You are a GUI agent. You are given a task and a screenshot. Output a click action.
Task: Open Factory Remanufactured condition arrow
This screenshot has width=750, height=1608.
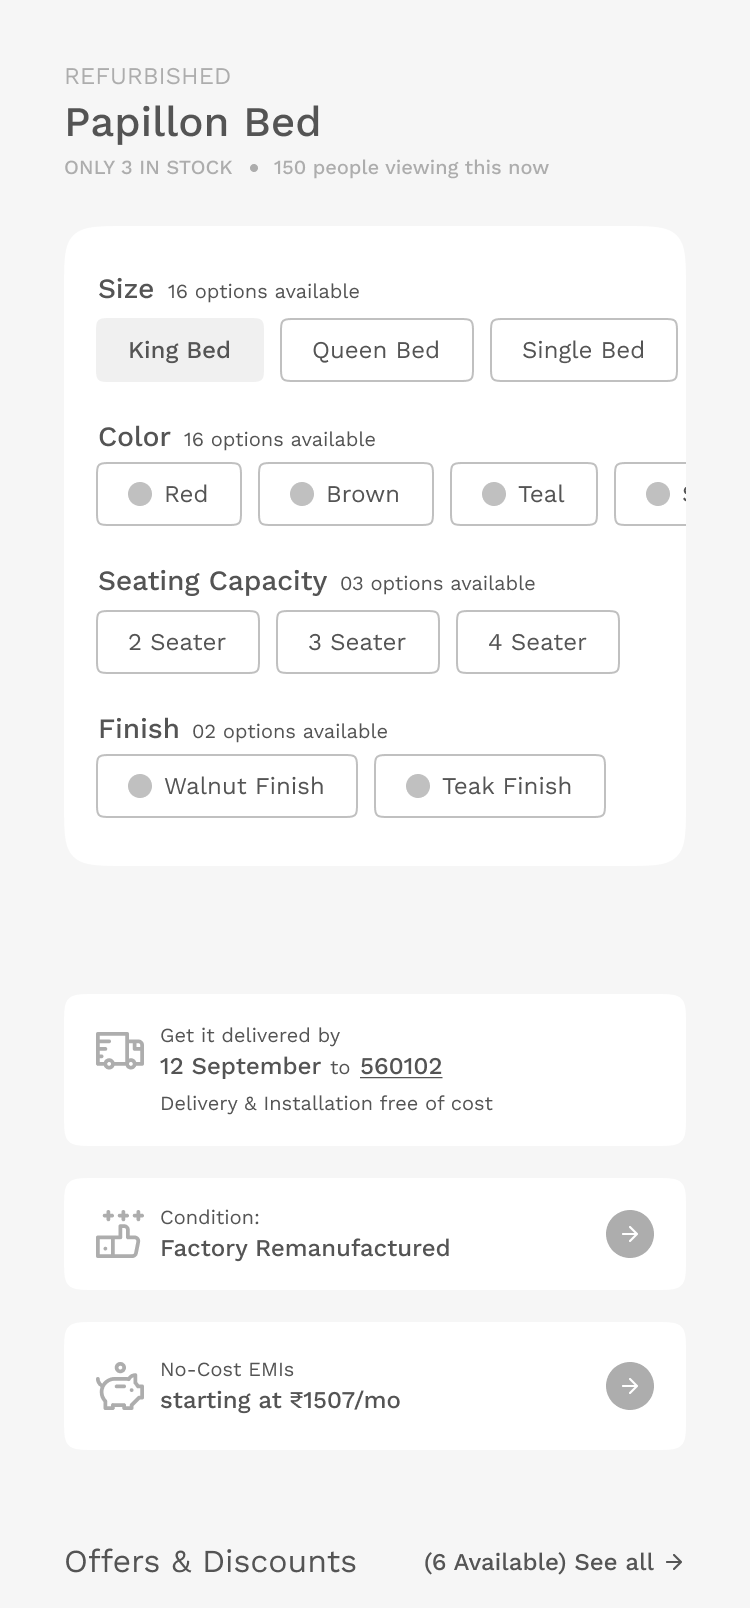(x=630, y=1234)
